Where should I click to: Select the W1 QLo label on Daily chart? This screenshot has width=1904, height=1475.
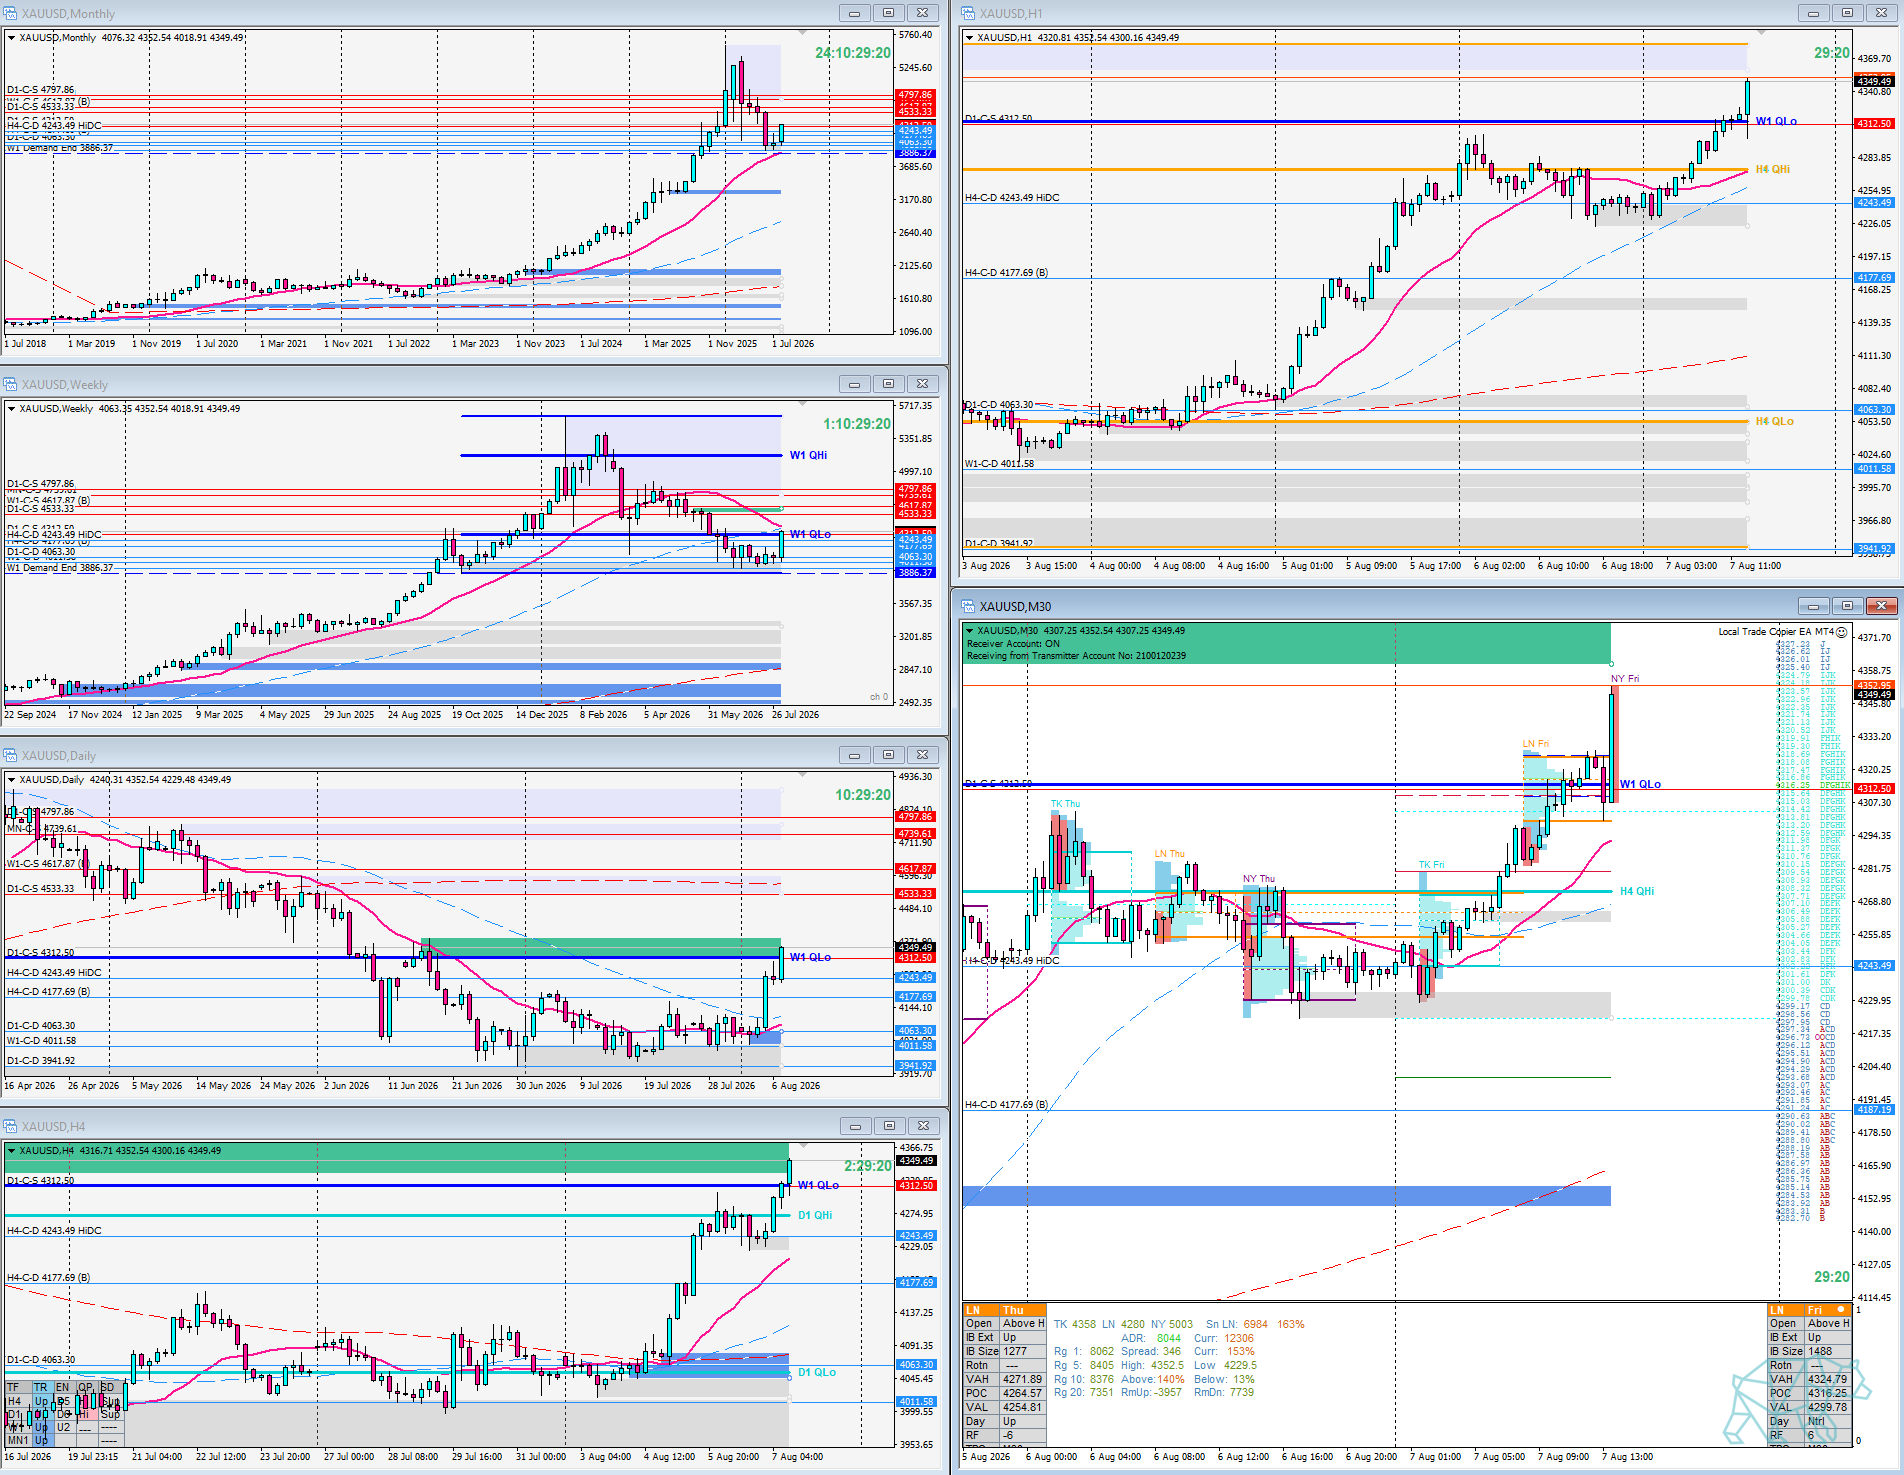point(810,958)
